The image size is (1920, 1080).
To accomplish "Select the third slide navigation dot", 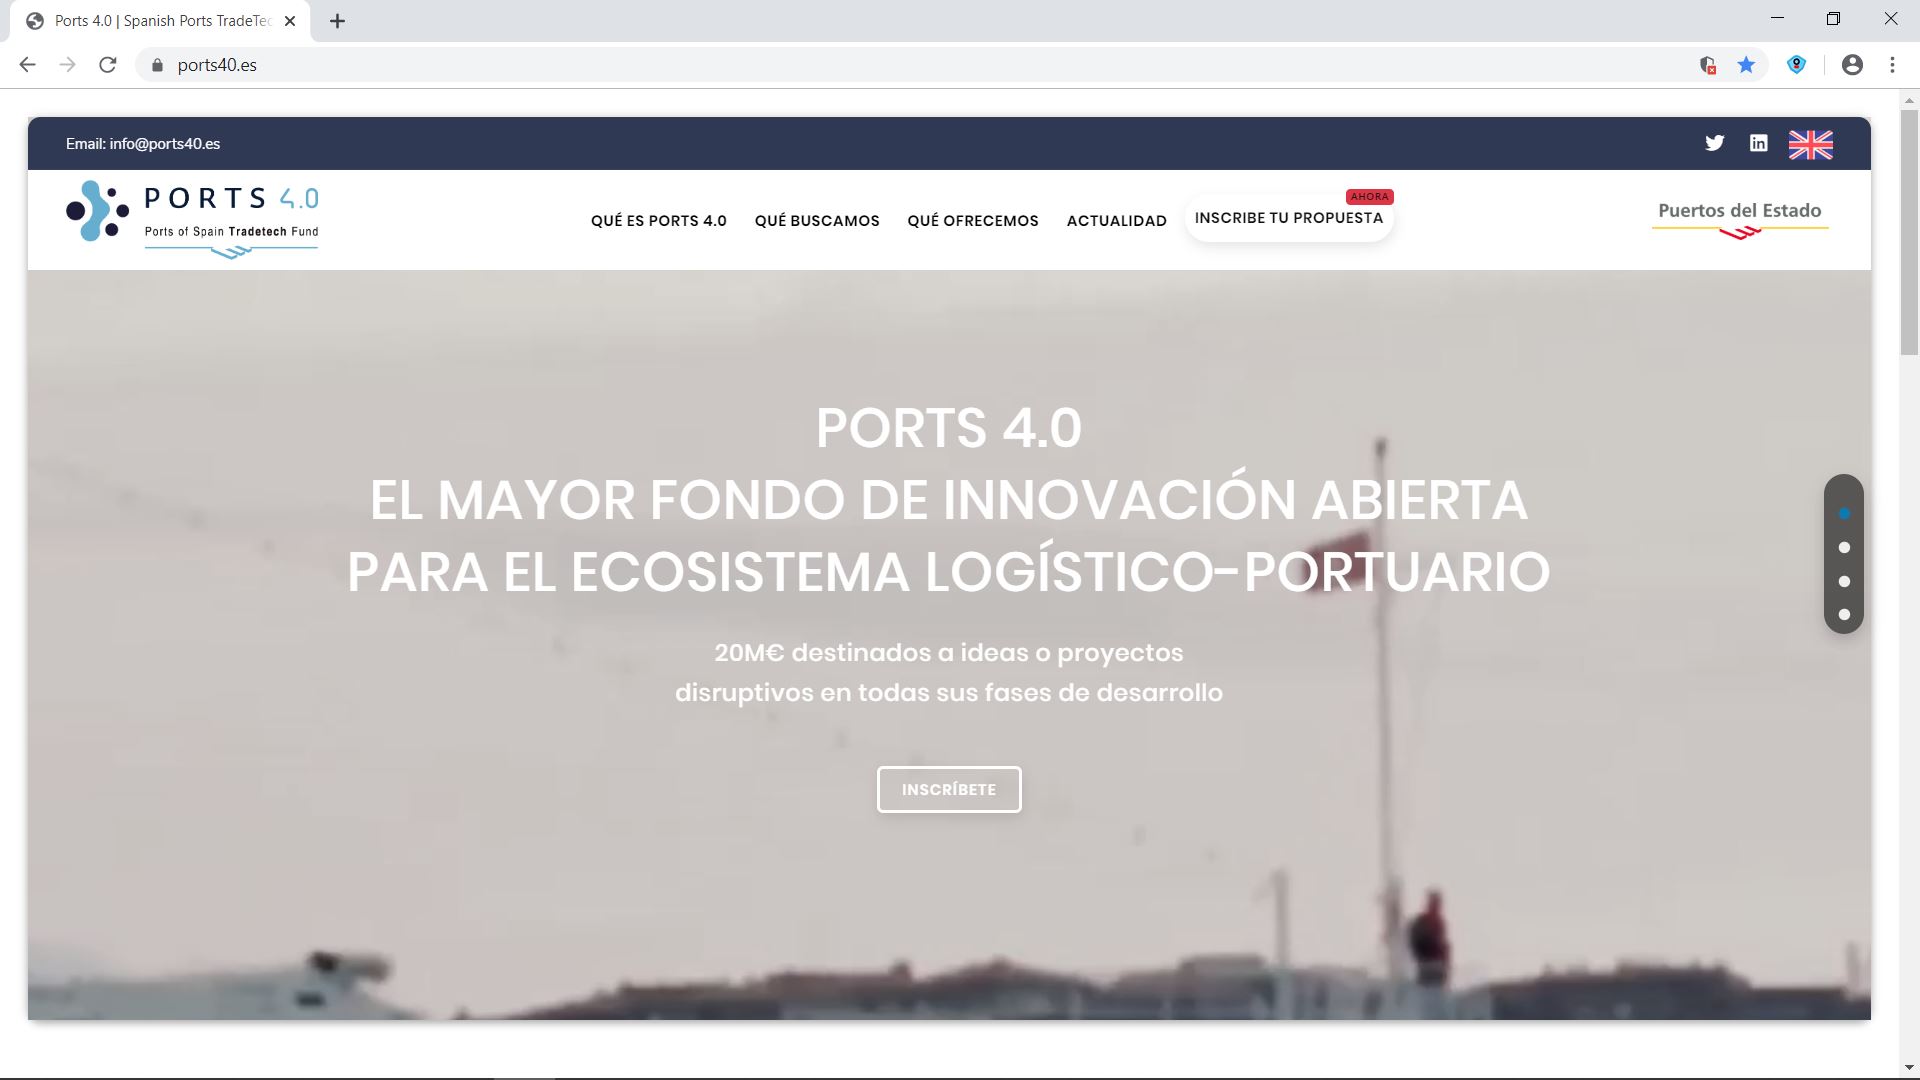I will 1844,581.
